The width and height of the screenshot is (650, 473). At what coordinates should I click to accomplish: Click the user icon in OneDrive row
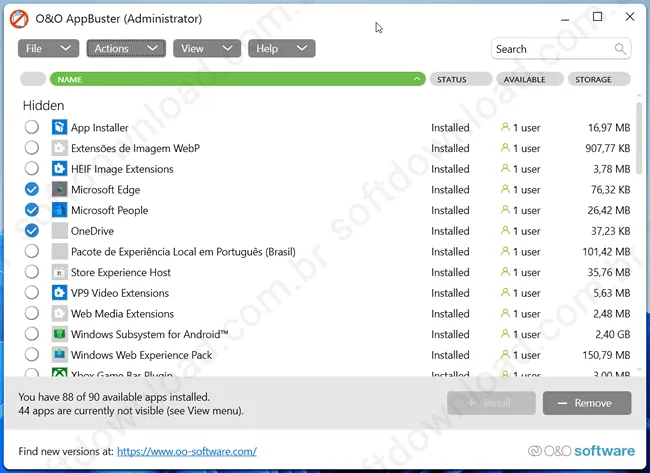coord(505,230)
